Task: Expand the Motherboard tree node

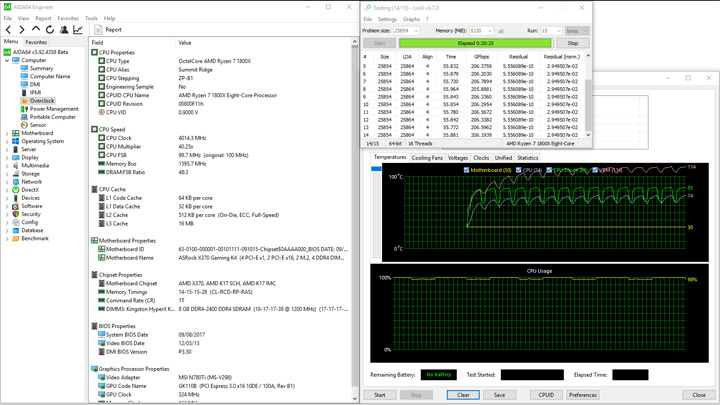Action: pyautogui.click(x=7, y=133)
